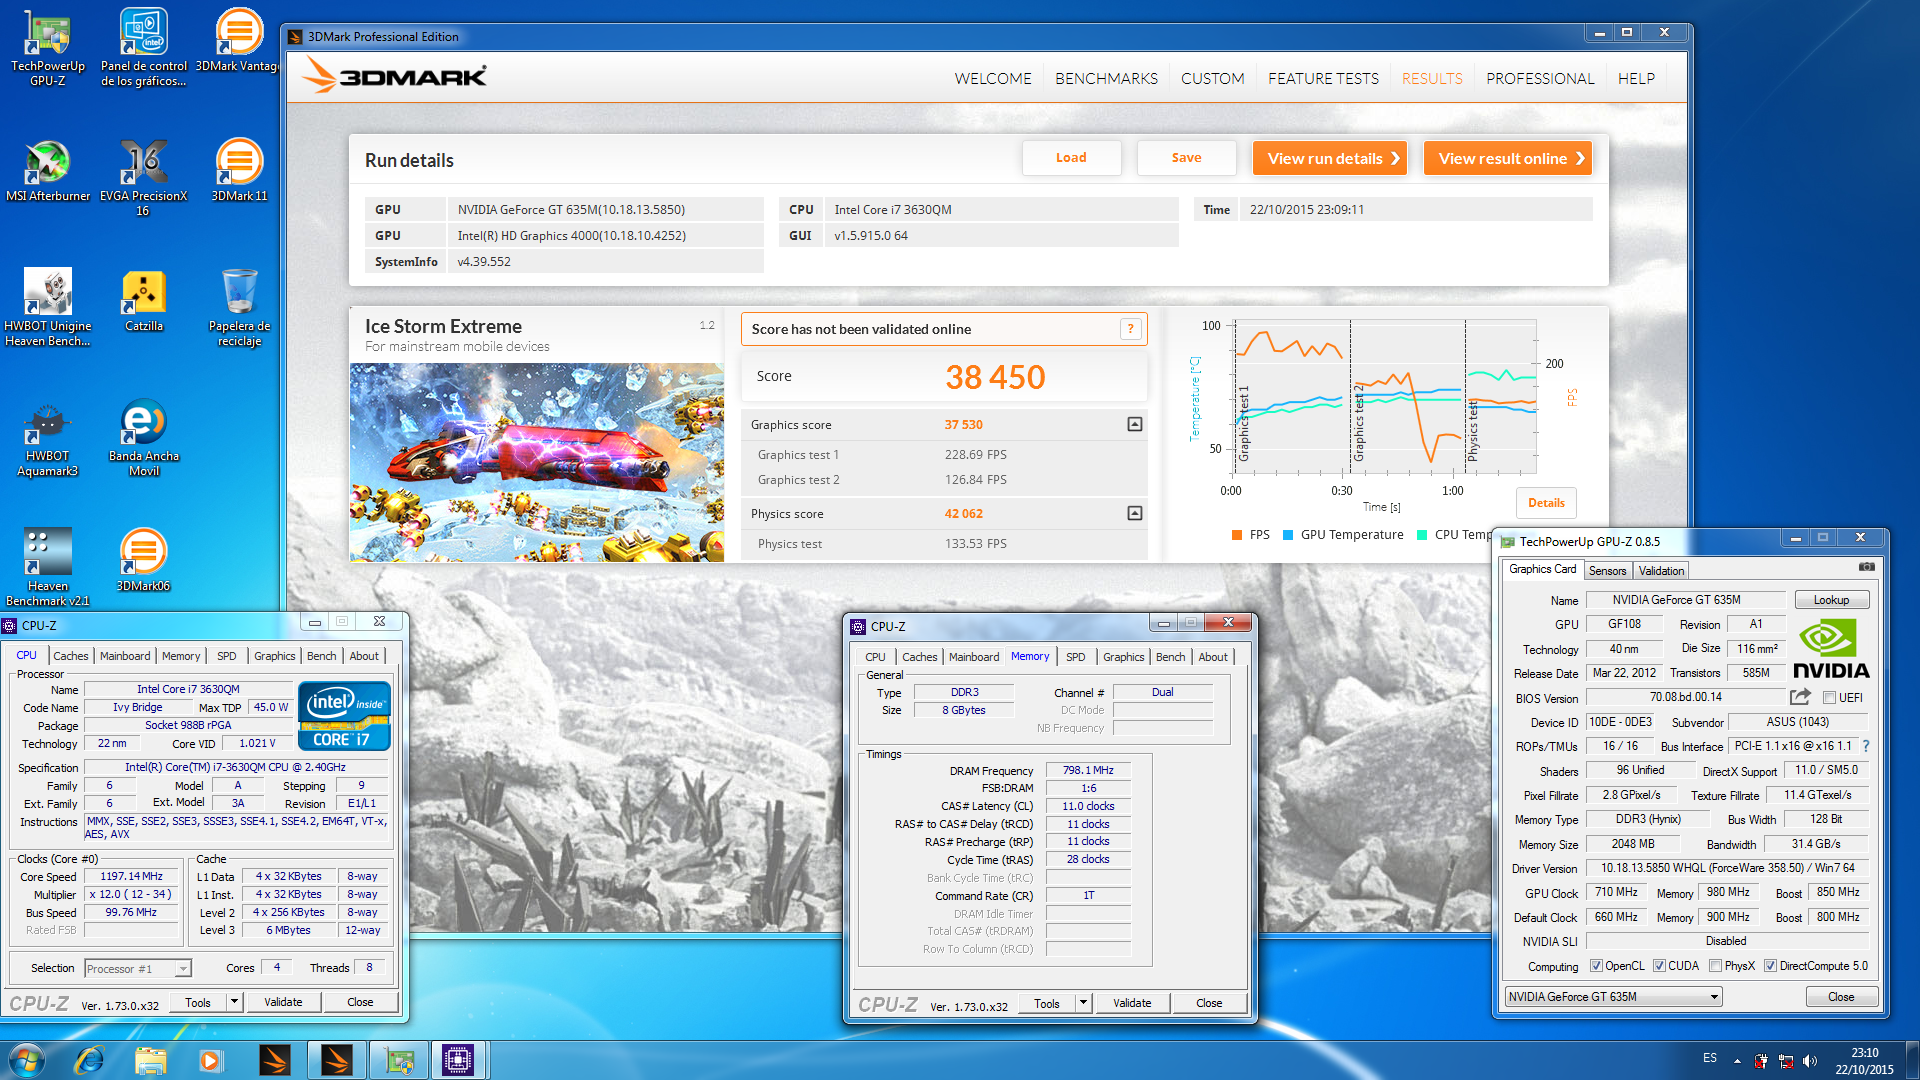Open Banda Ancha Movil shortcut
This screenshot has width=1920, height=1080.
click(x=143, y=437)
